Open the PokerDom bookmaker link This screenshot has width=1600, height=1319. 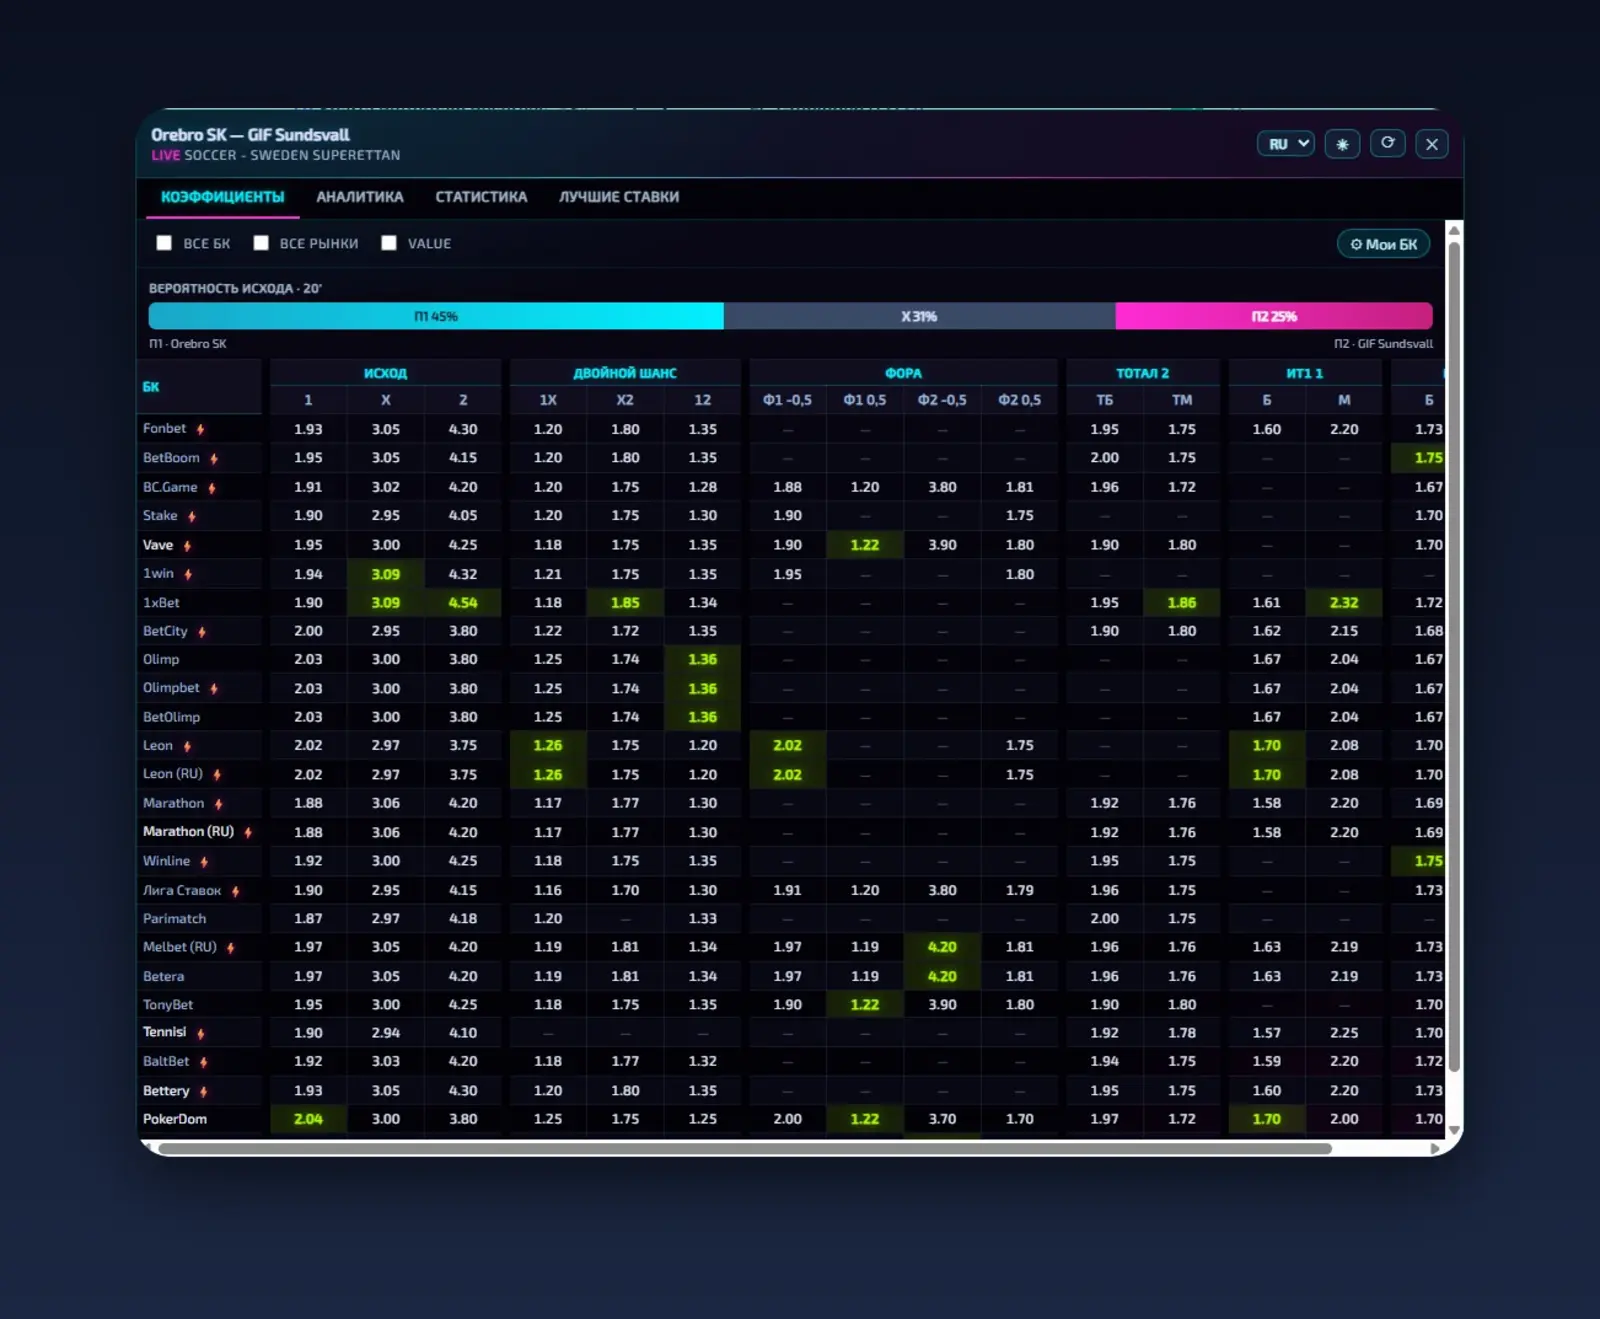tap(175, 1119)
